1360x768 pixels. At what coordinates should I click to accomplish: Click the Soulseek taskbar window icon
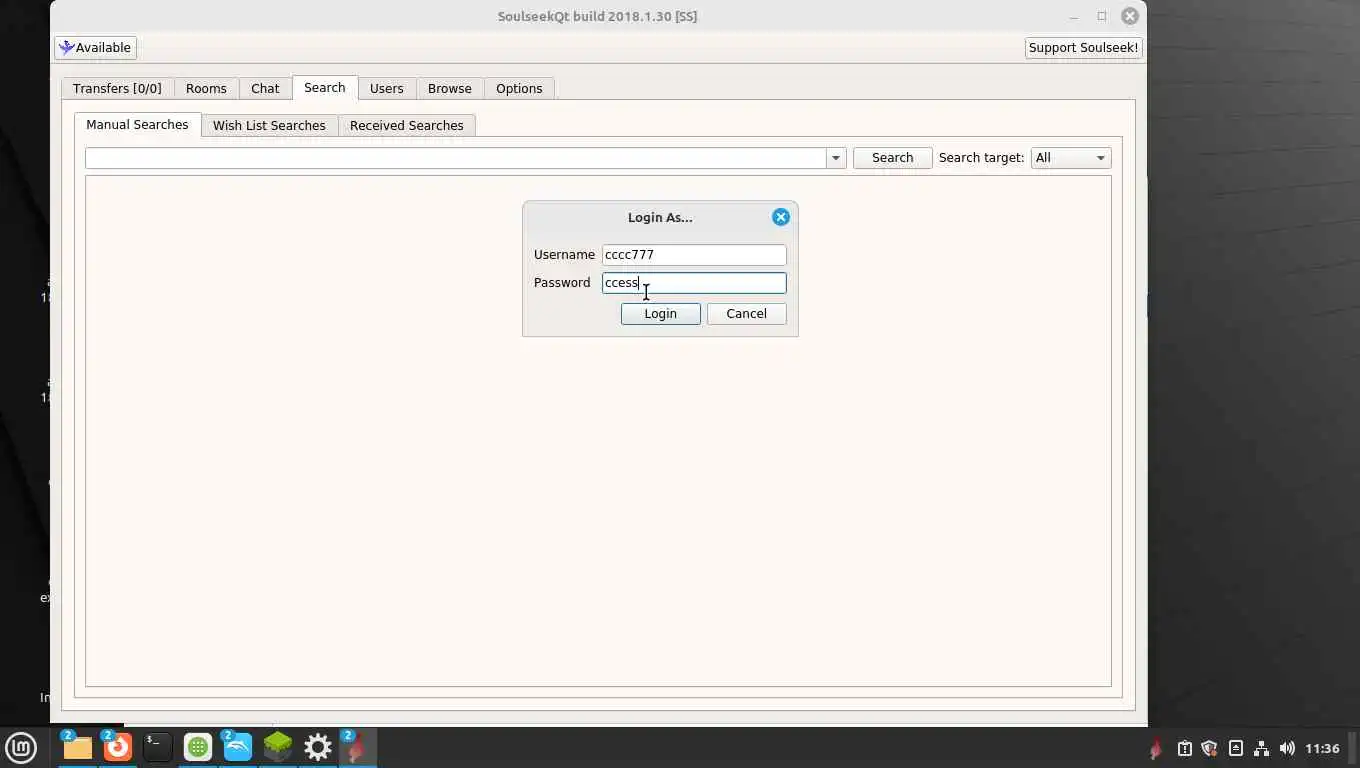(x=357, y=747)
